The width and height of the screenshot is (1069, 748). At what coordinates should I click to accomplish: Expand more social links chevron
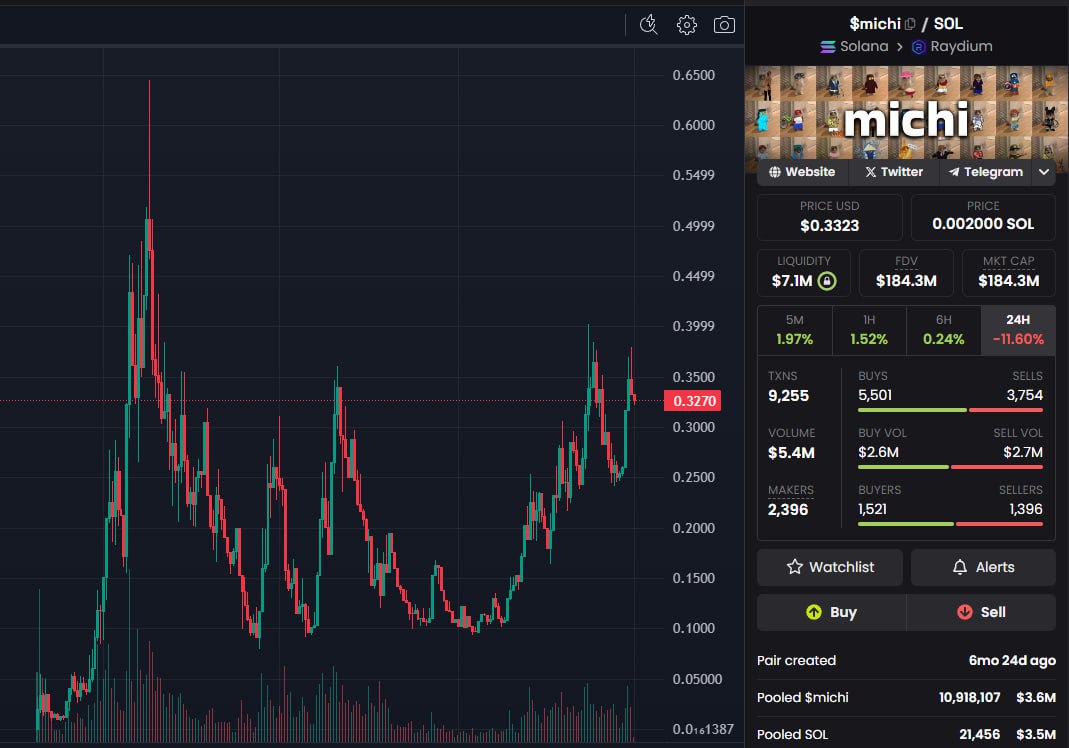coord(1044,172)
